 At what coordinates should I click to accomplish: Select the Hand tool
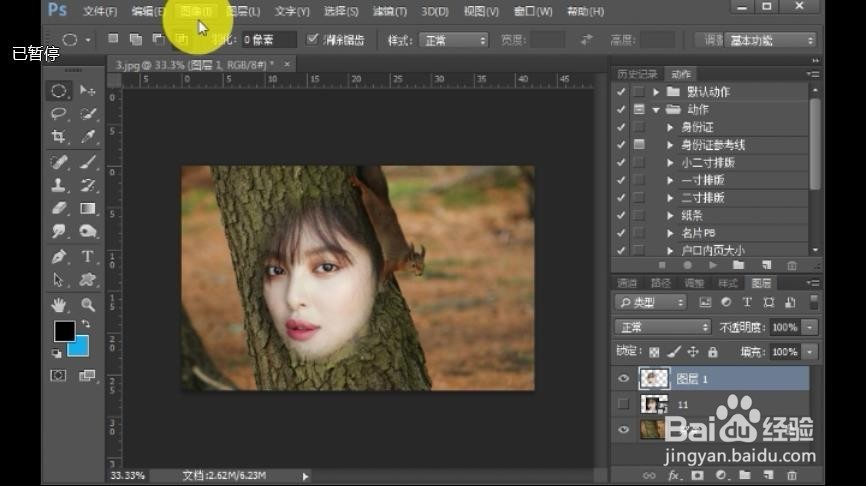tap(59, 304)
